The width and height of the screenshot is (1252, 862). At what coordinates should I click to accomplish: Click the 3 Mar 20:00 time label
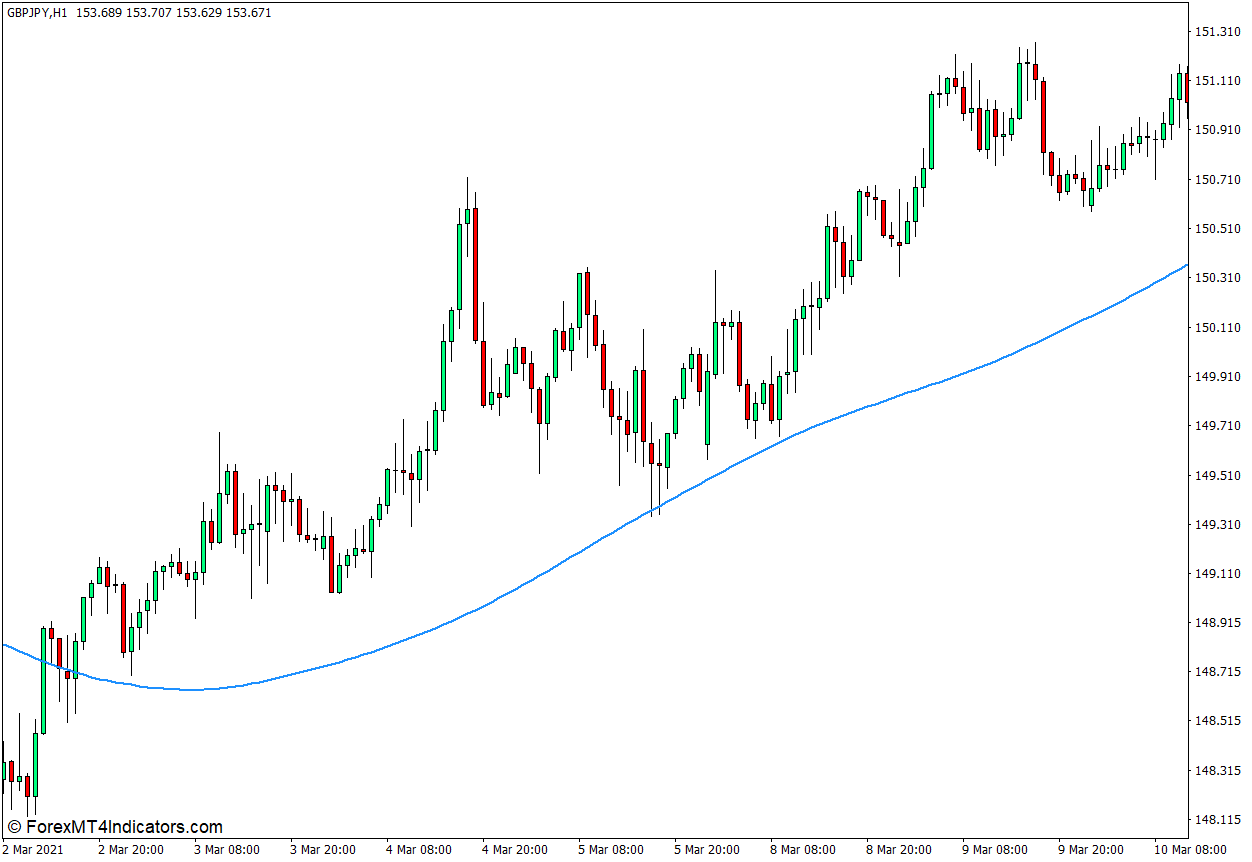point(324,850)
